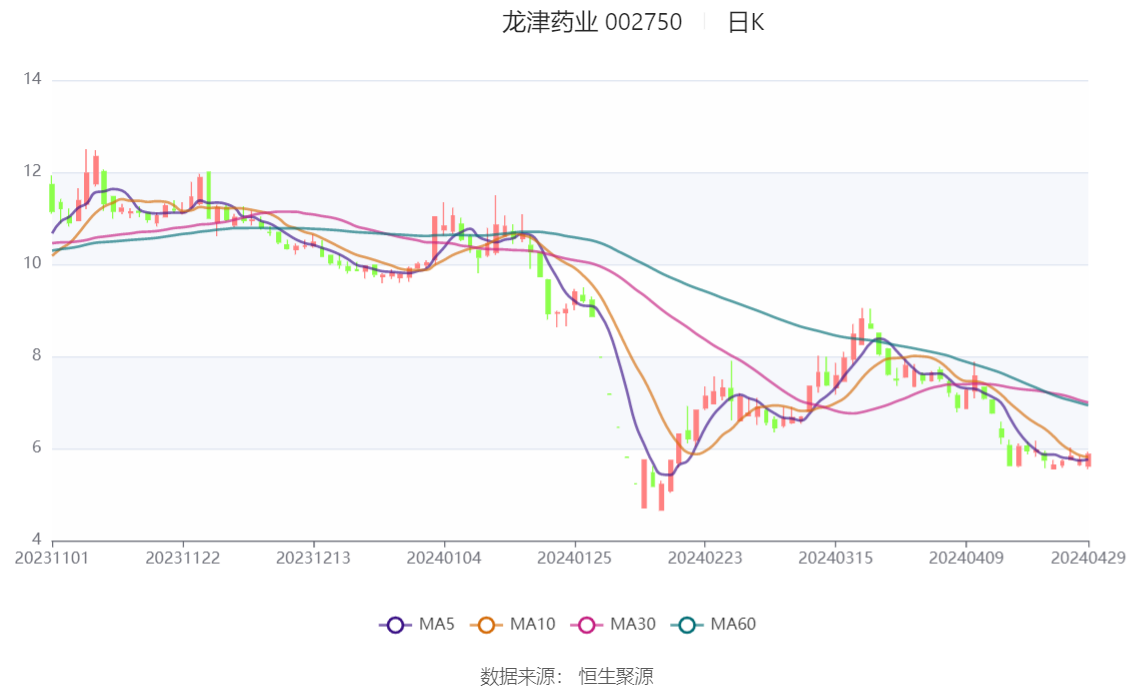Click the 20240223 date axis label

tap(704, 558)
